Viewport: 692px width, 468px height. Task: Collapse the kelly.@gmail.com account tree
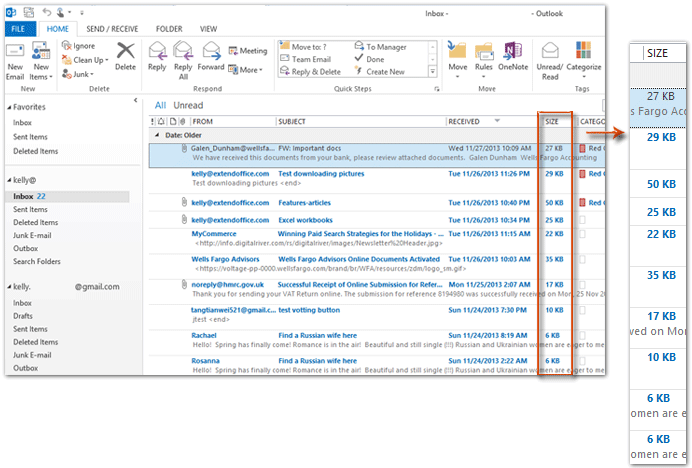(9, 287)
